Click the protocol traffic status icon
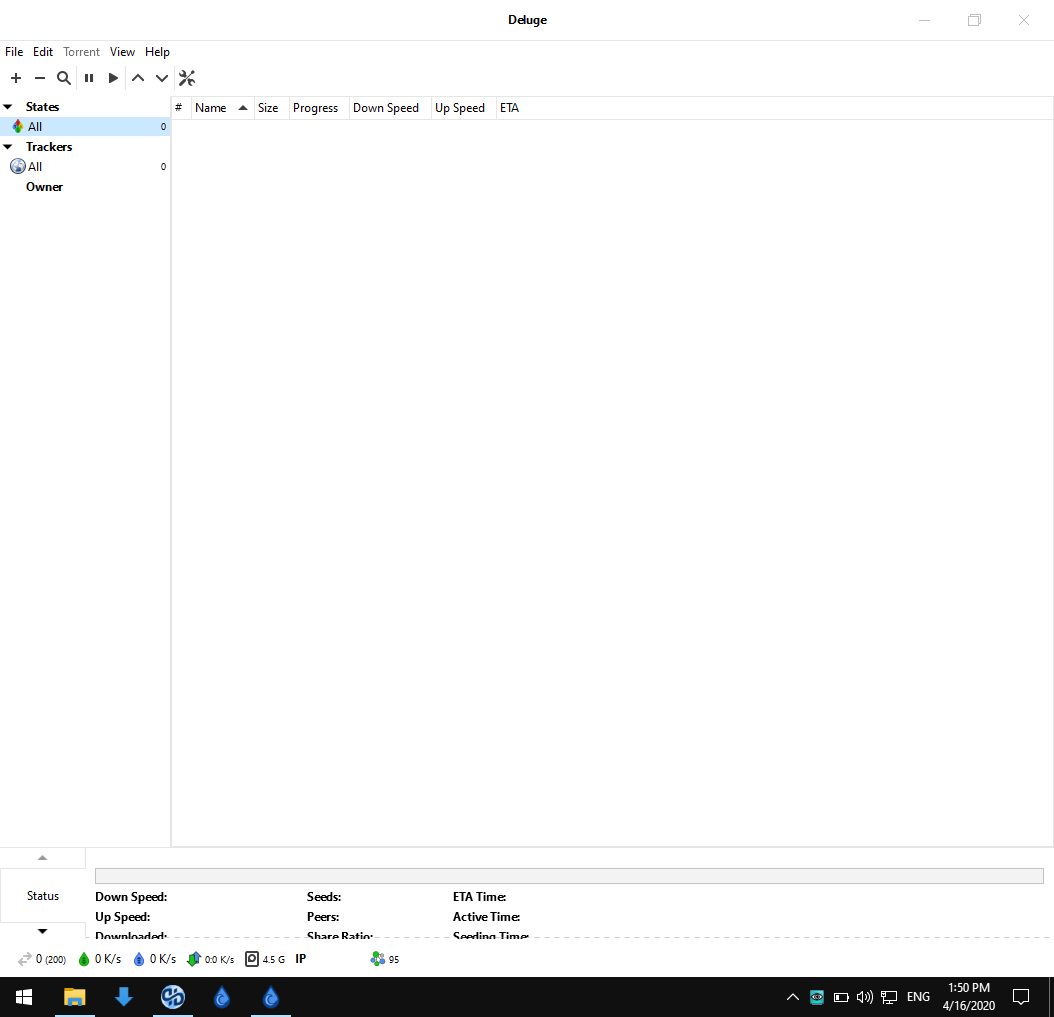Screen dimensions: 1054x1017 click(194, 959)
